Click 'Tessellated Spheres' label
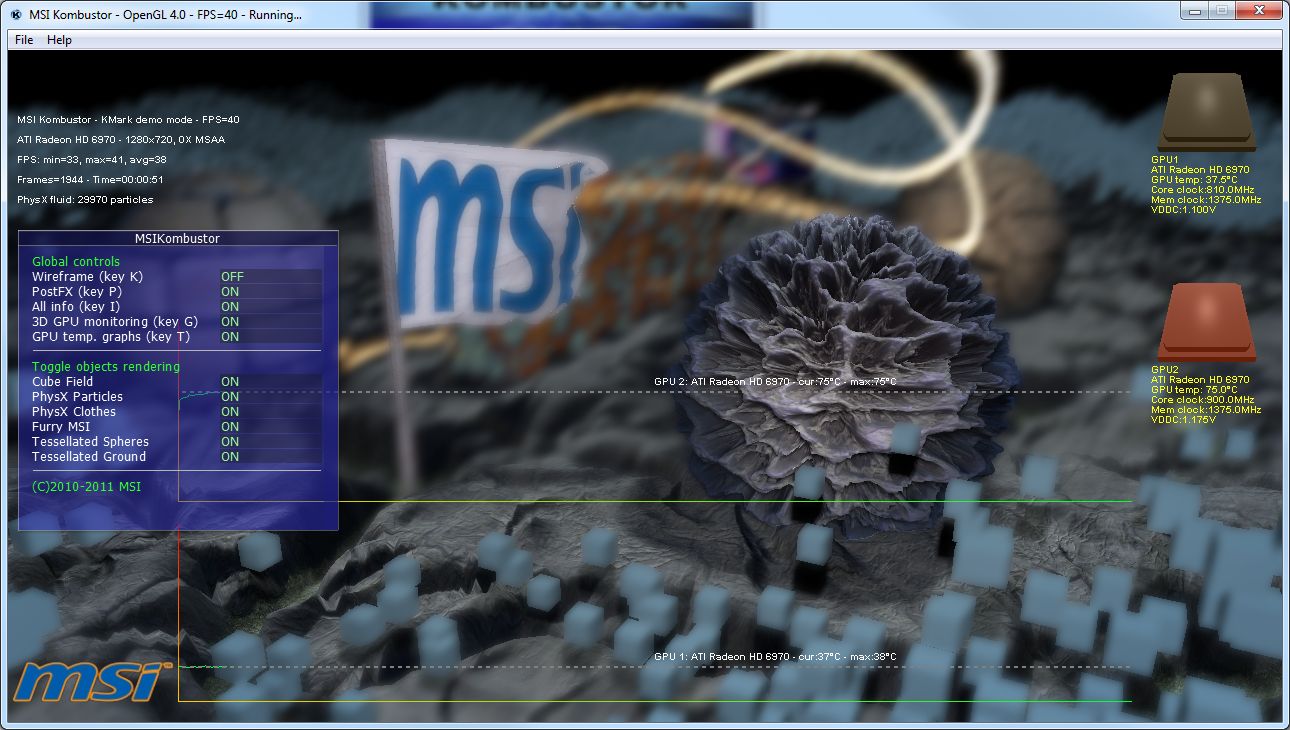 90,442
